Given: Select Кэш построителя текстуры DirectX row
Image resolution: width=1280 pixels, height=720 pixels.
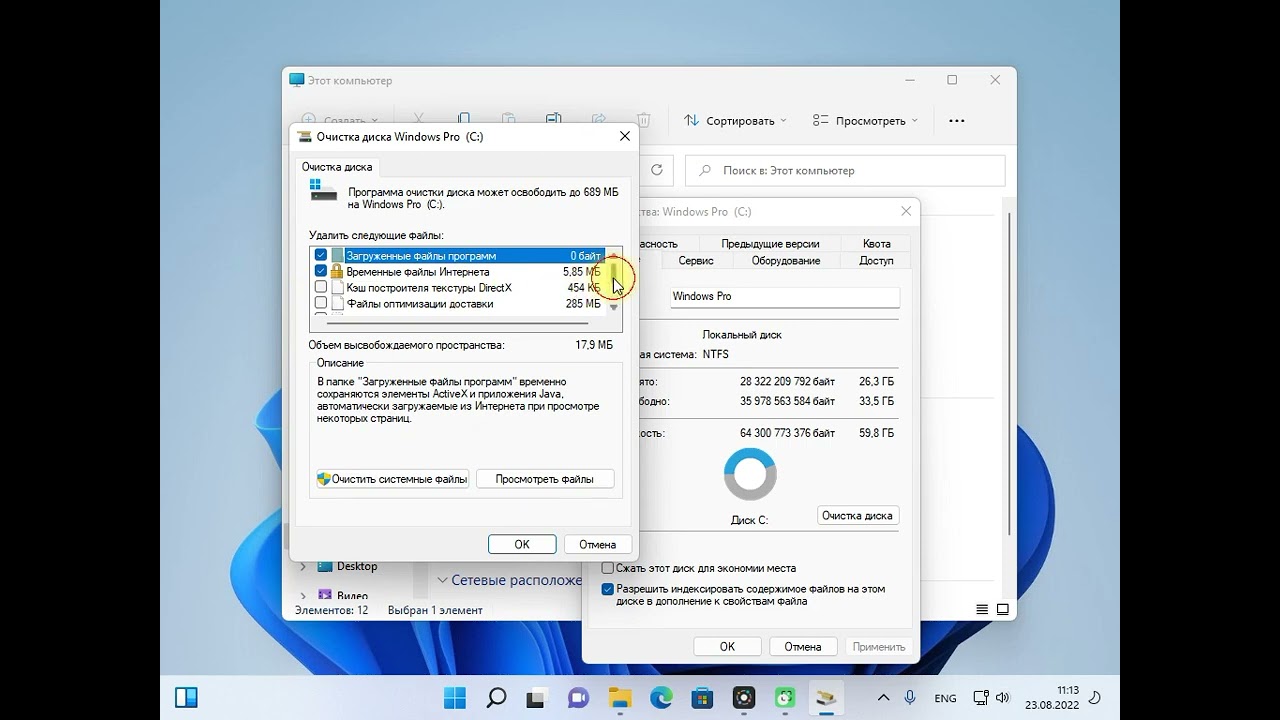Looking at the screenshot, I should tap(459, 288).
